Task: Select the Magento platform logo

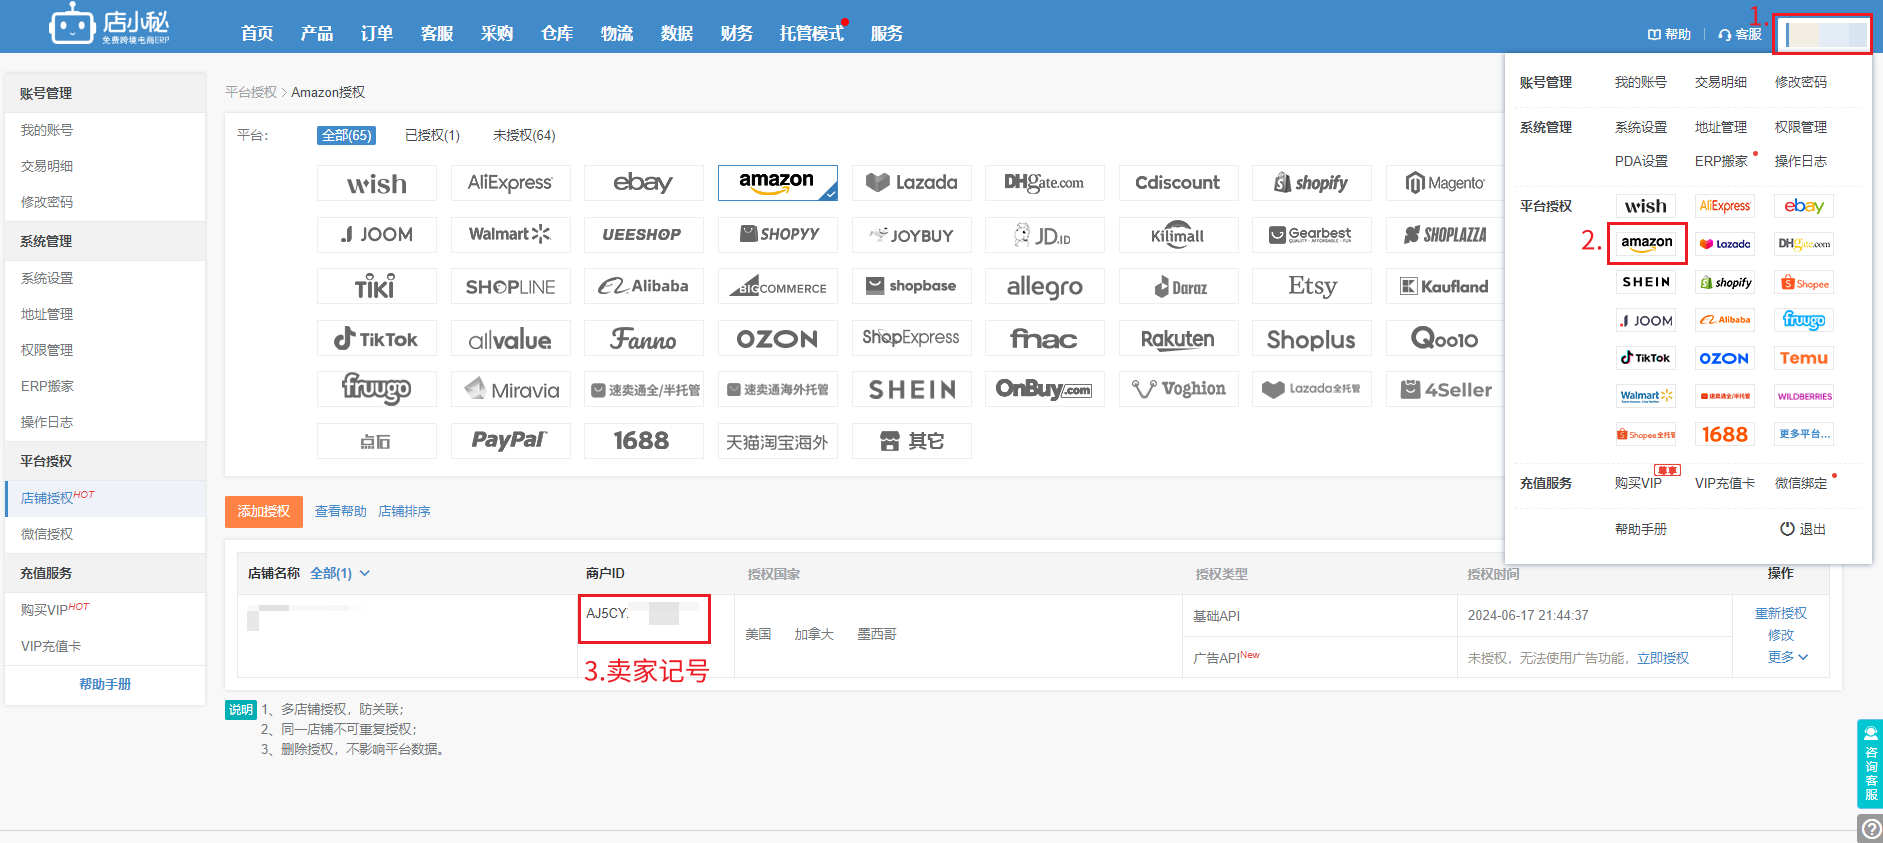Action: pyautogui.click(x=1445, y=183)
